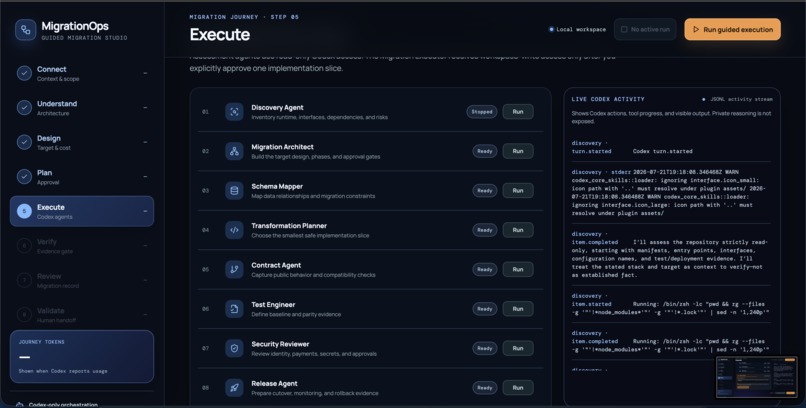The width and height of the screenshot is (806, 408).
Task: Click the Ready badge on Transformation Planner
Action: point(485,230)
